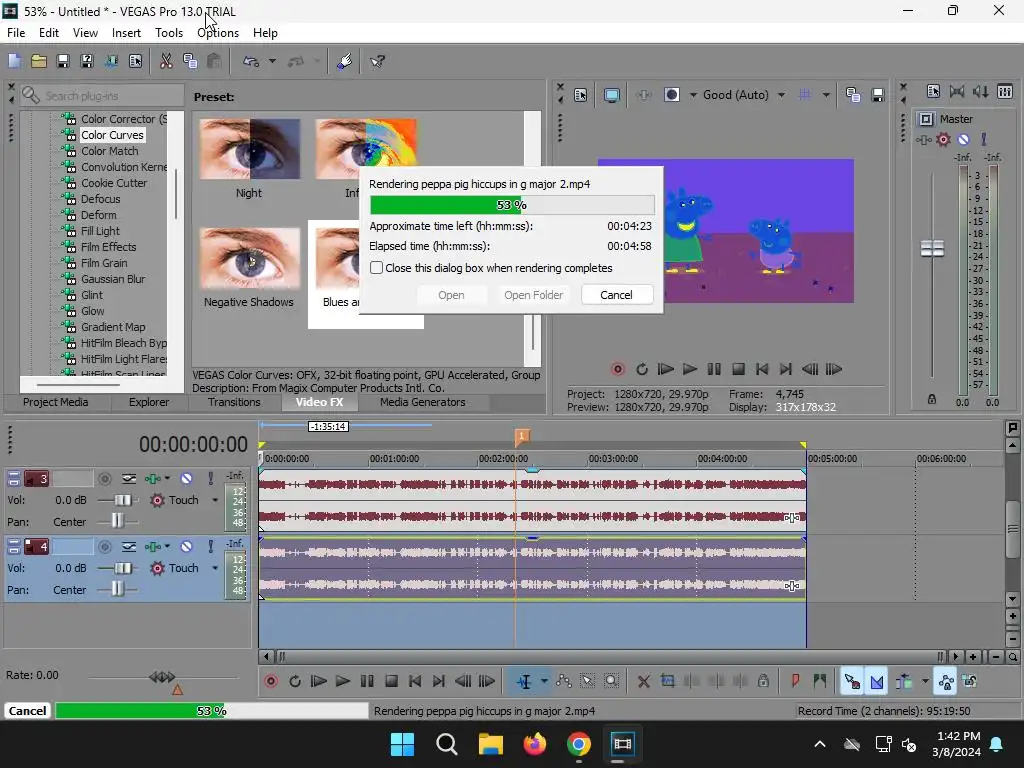
Task: Click the What's This help icon
Action: tap(377, 61)
